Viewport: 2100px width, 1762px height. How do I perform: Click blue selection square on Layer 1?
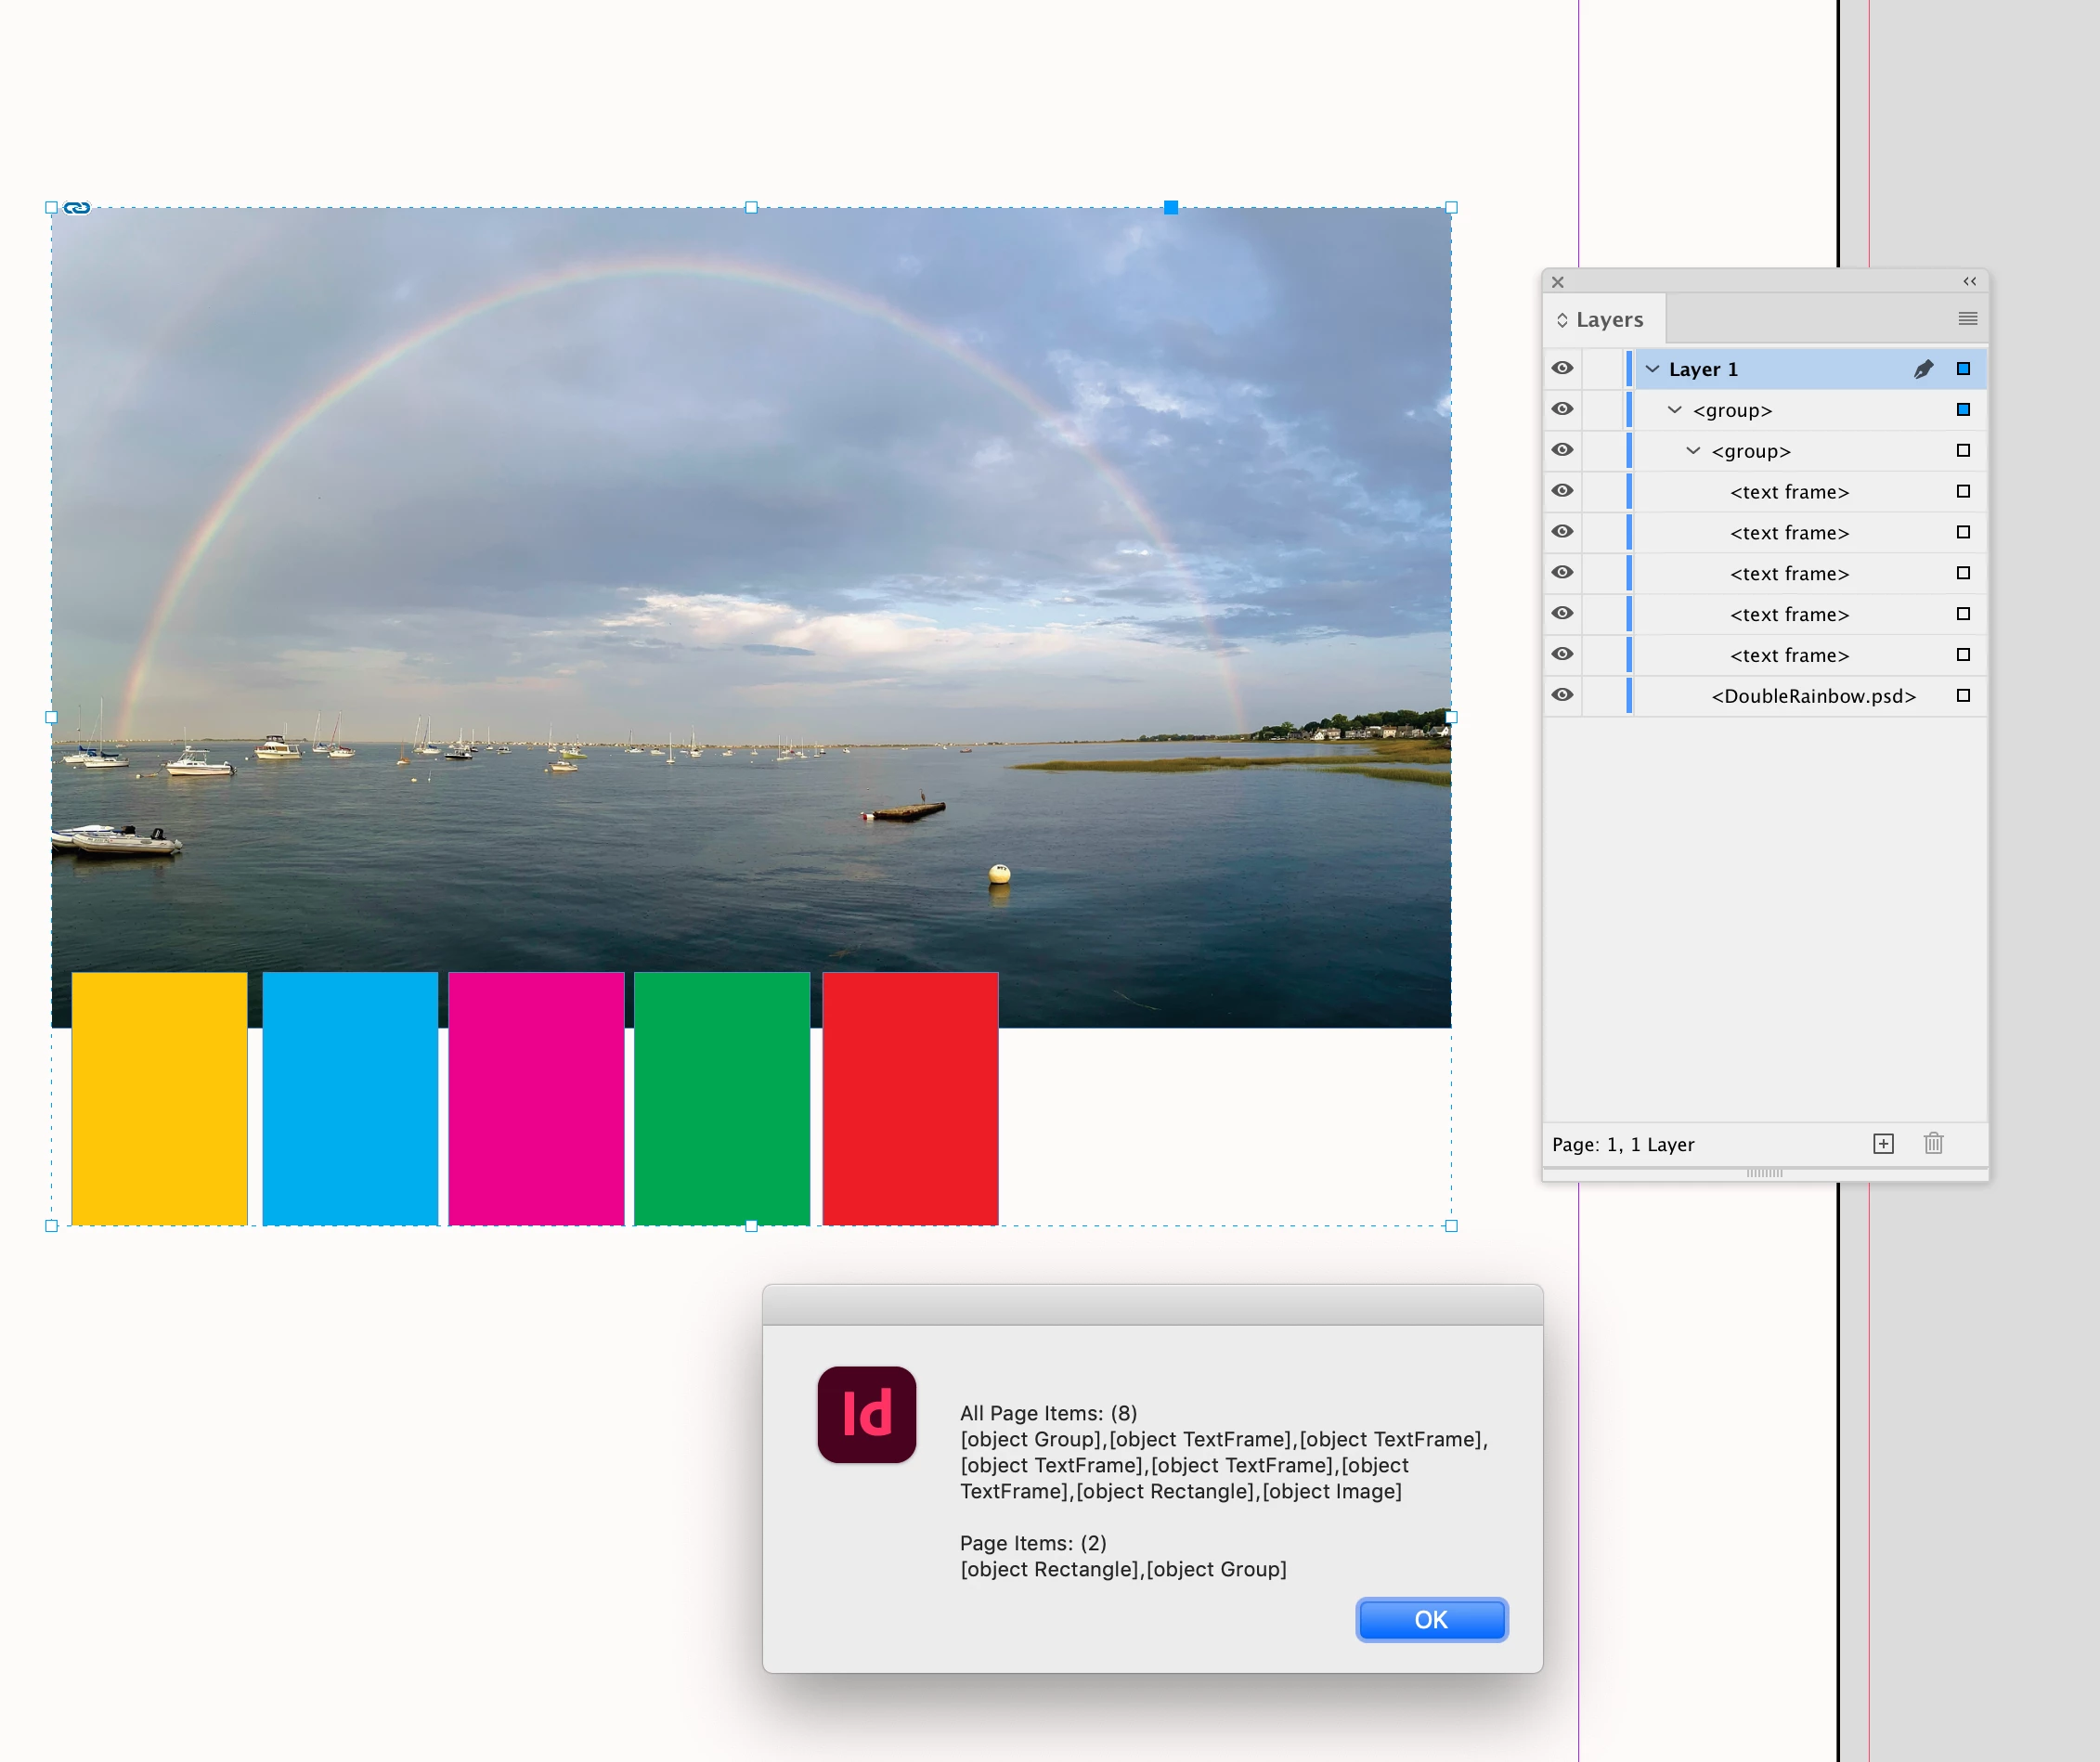click(x=1963, y=369)
